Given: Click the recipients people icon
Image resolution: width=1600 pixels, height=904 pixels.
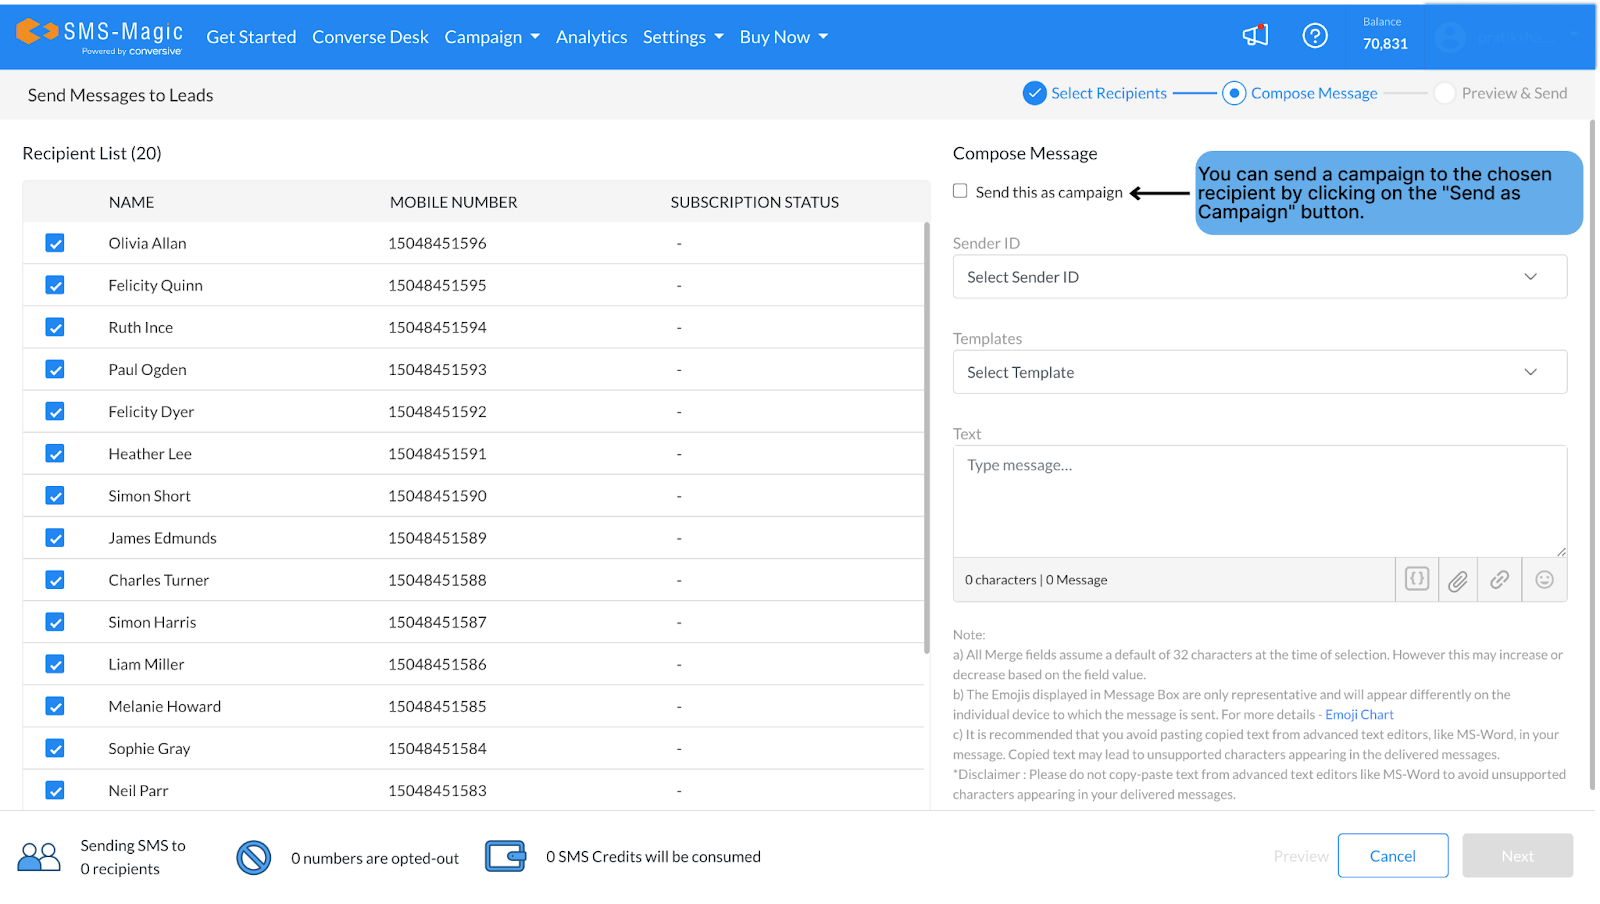Looking at the screenshot, I should [x=39, y=857].
